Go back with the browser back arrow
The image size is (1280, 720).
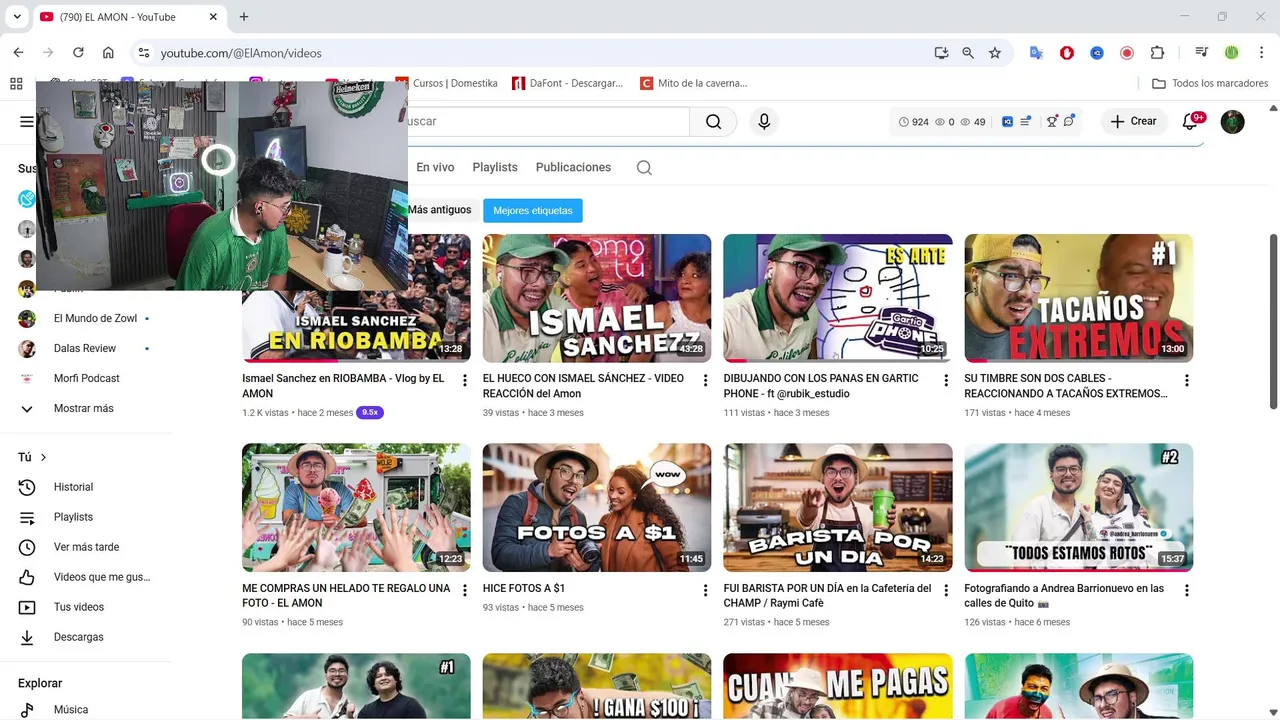pyautogui.click(x=18, y=53)
